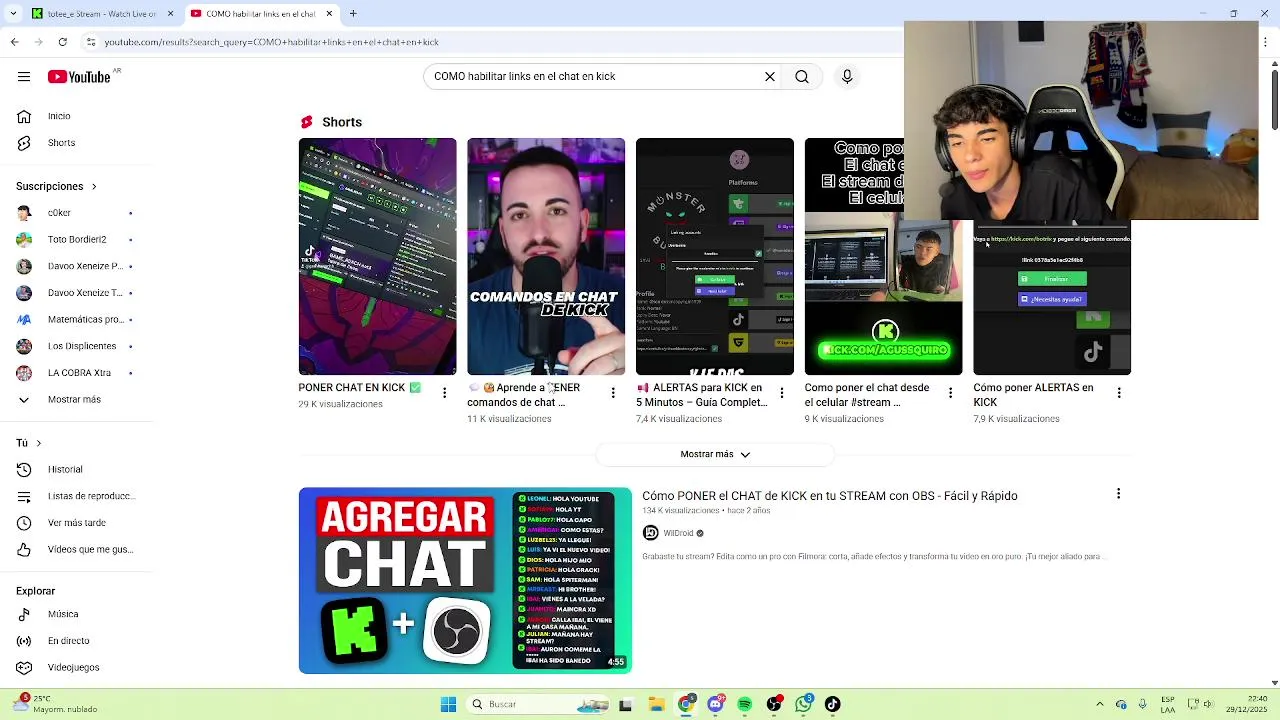This screenshot has height=720, width=1280.
Task: Show hidden system tray icons
Action: pyautogui.click(x=1100, y=704)
